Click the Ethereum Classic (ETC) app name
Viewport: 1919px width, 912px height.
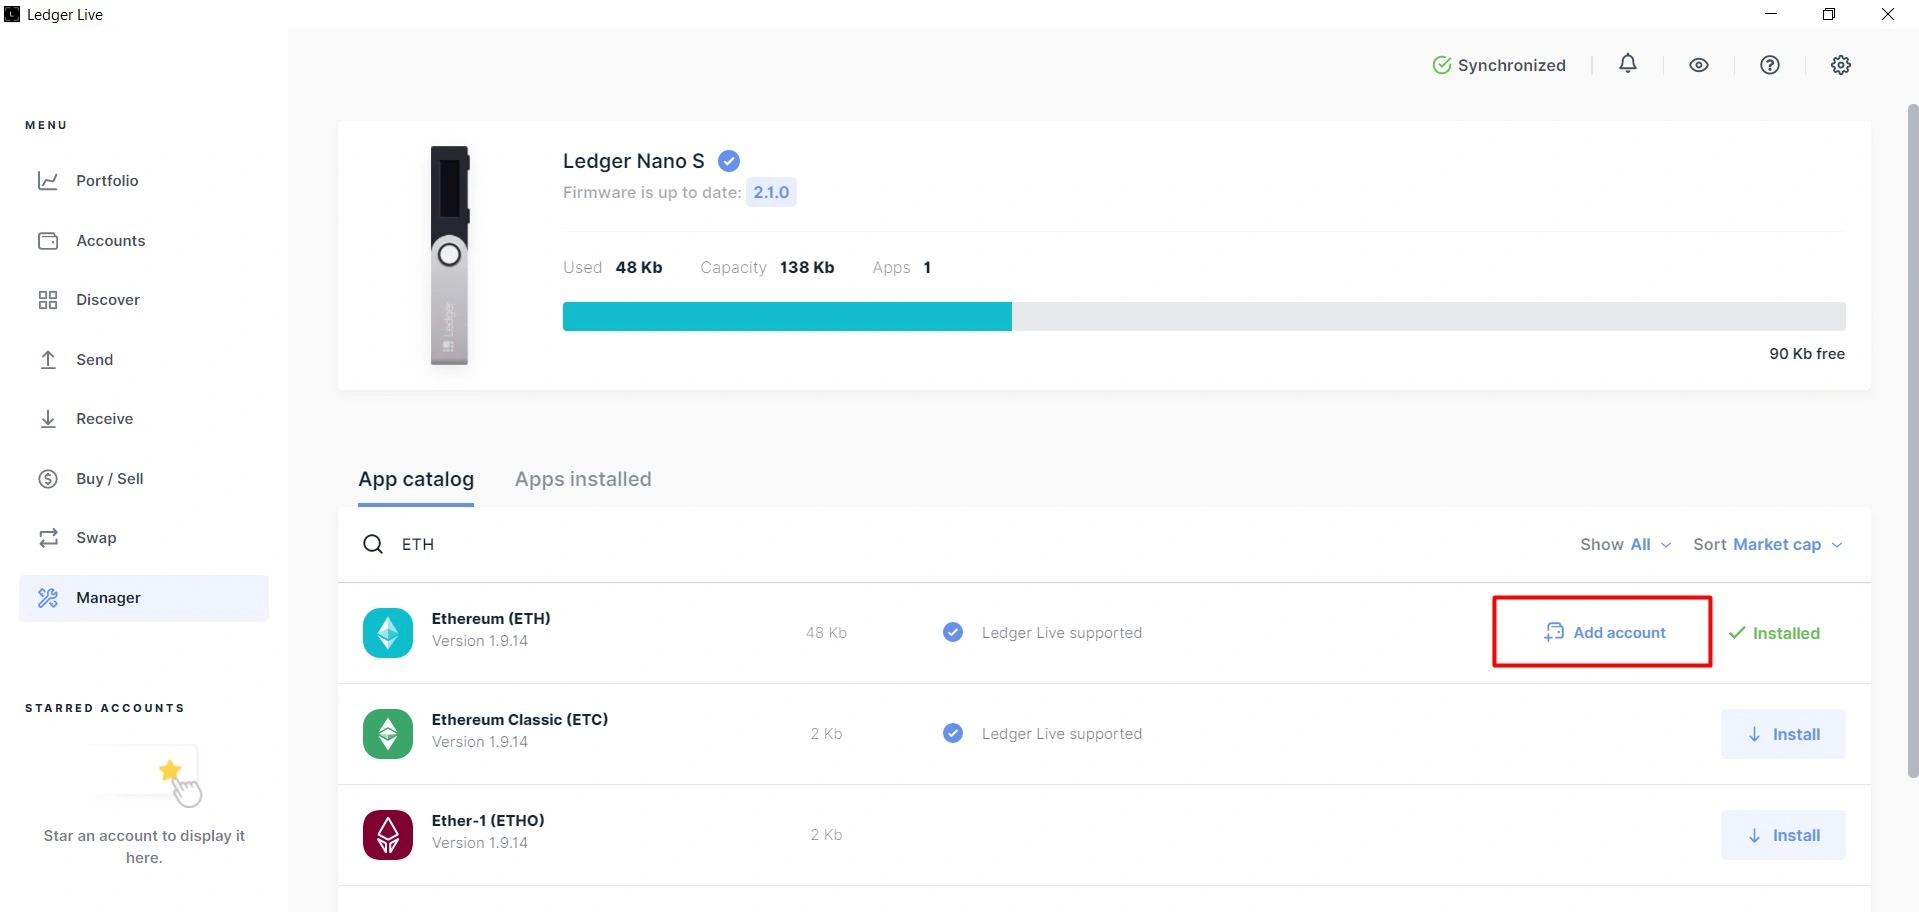[x=520, y=720]
